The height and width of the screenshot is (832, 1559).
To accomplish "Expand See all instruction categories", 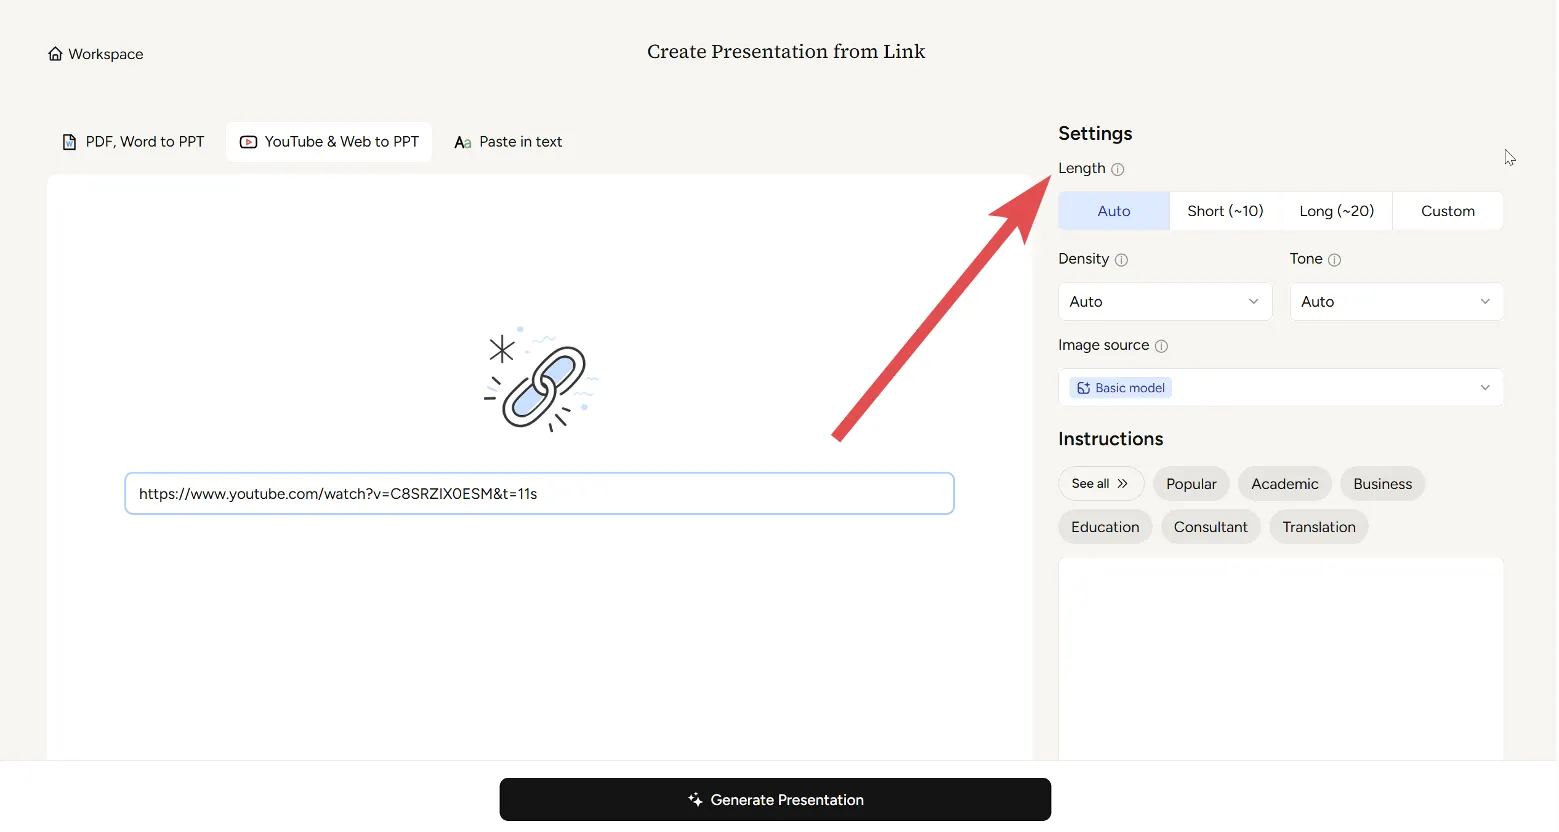I will click(x=1100, y=484).
